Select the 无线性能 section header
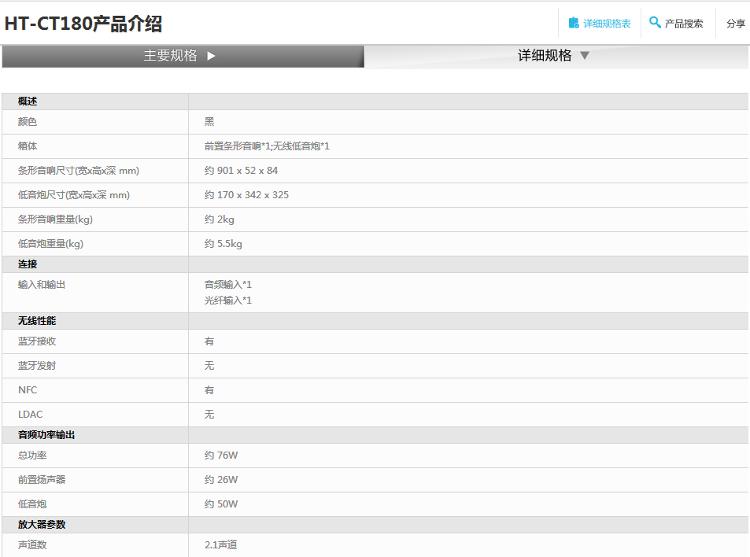 (x=37, y=321)
